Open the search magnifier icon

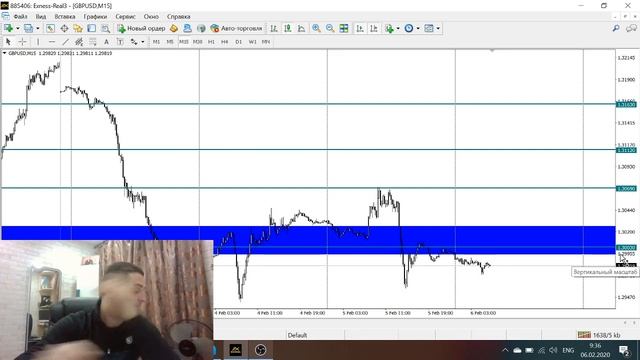point(616,28)
